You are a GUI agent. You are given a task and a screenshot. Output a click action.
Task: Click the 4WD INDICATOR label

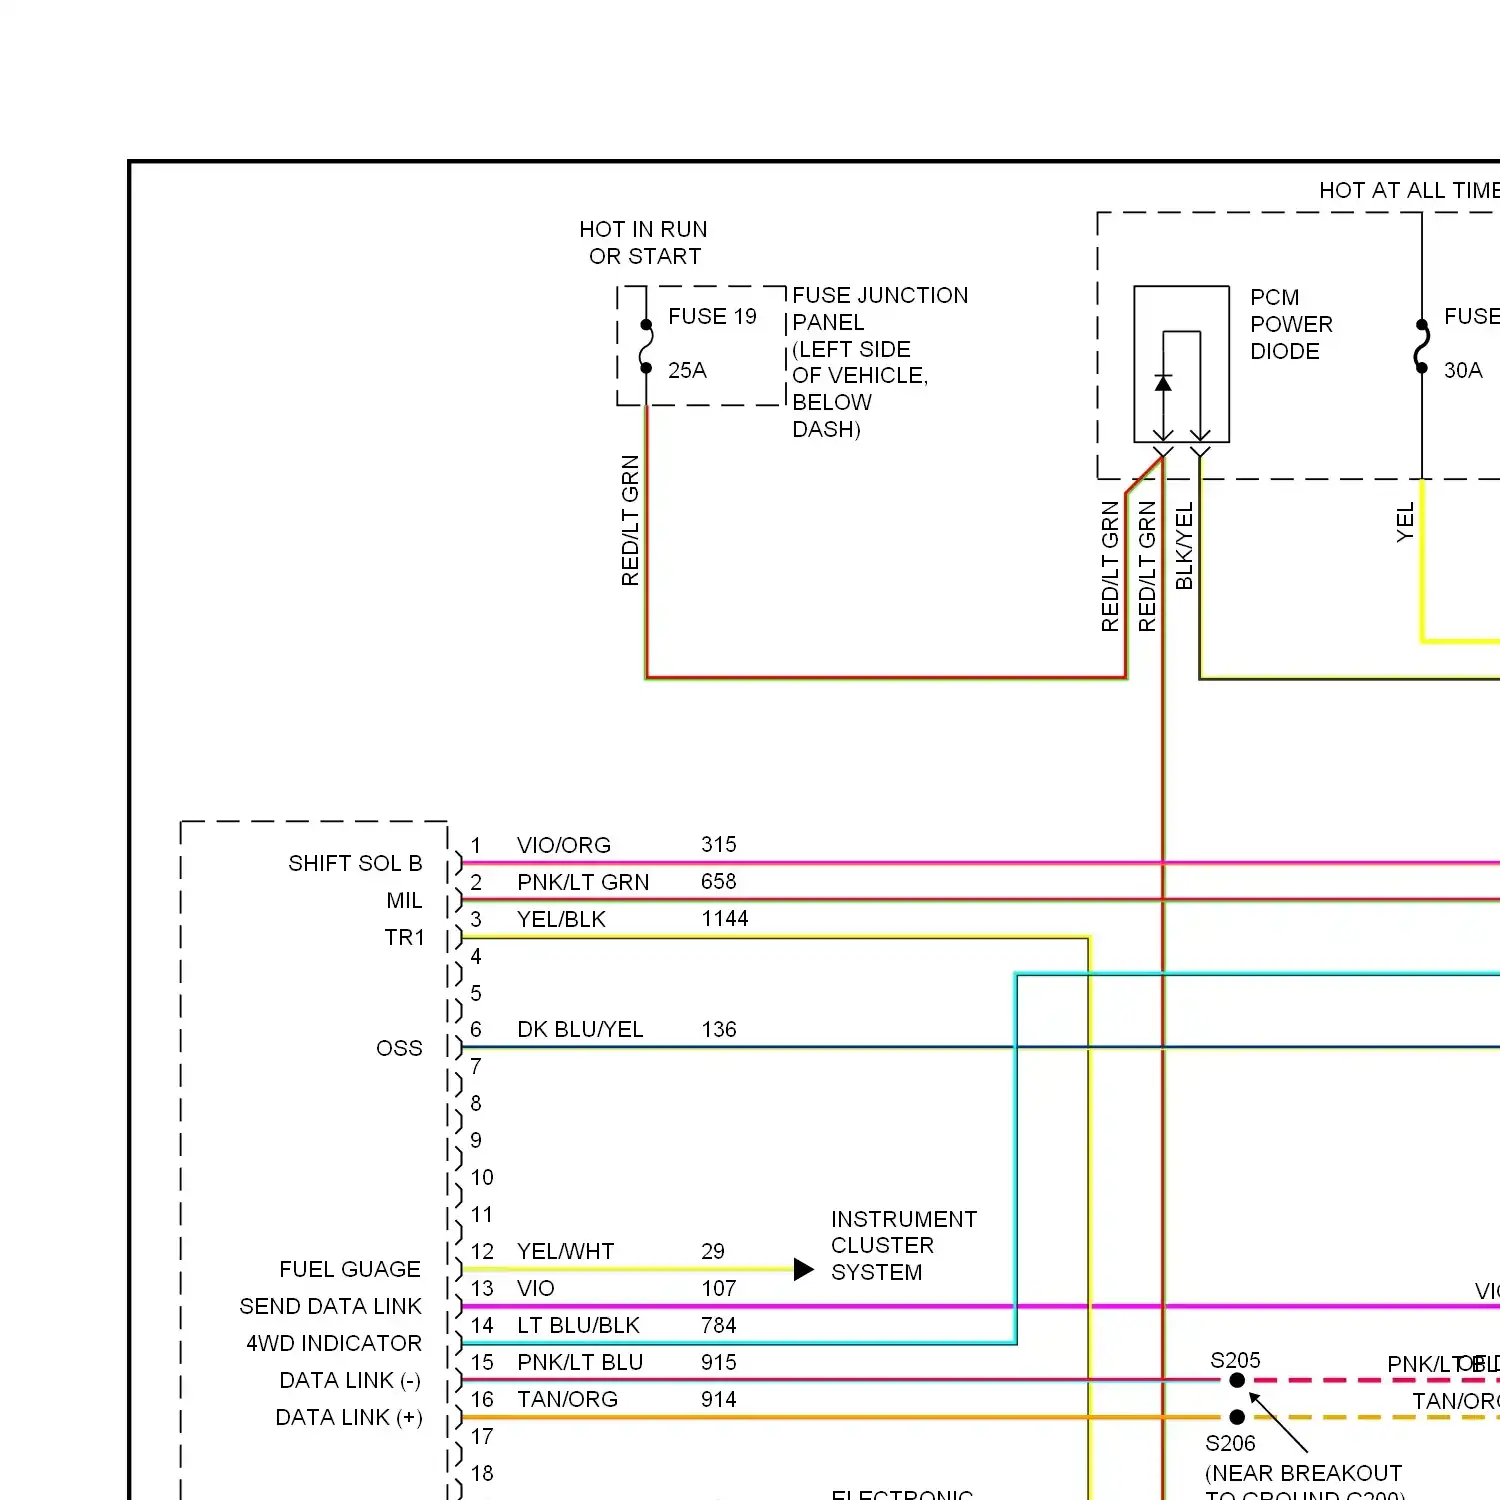[x=334, y=1343]
